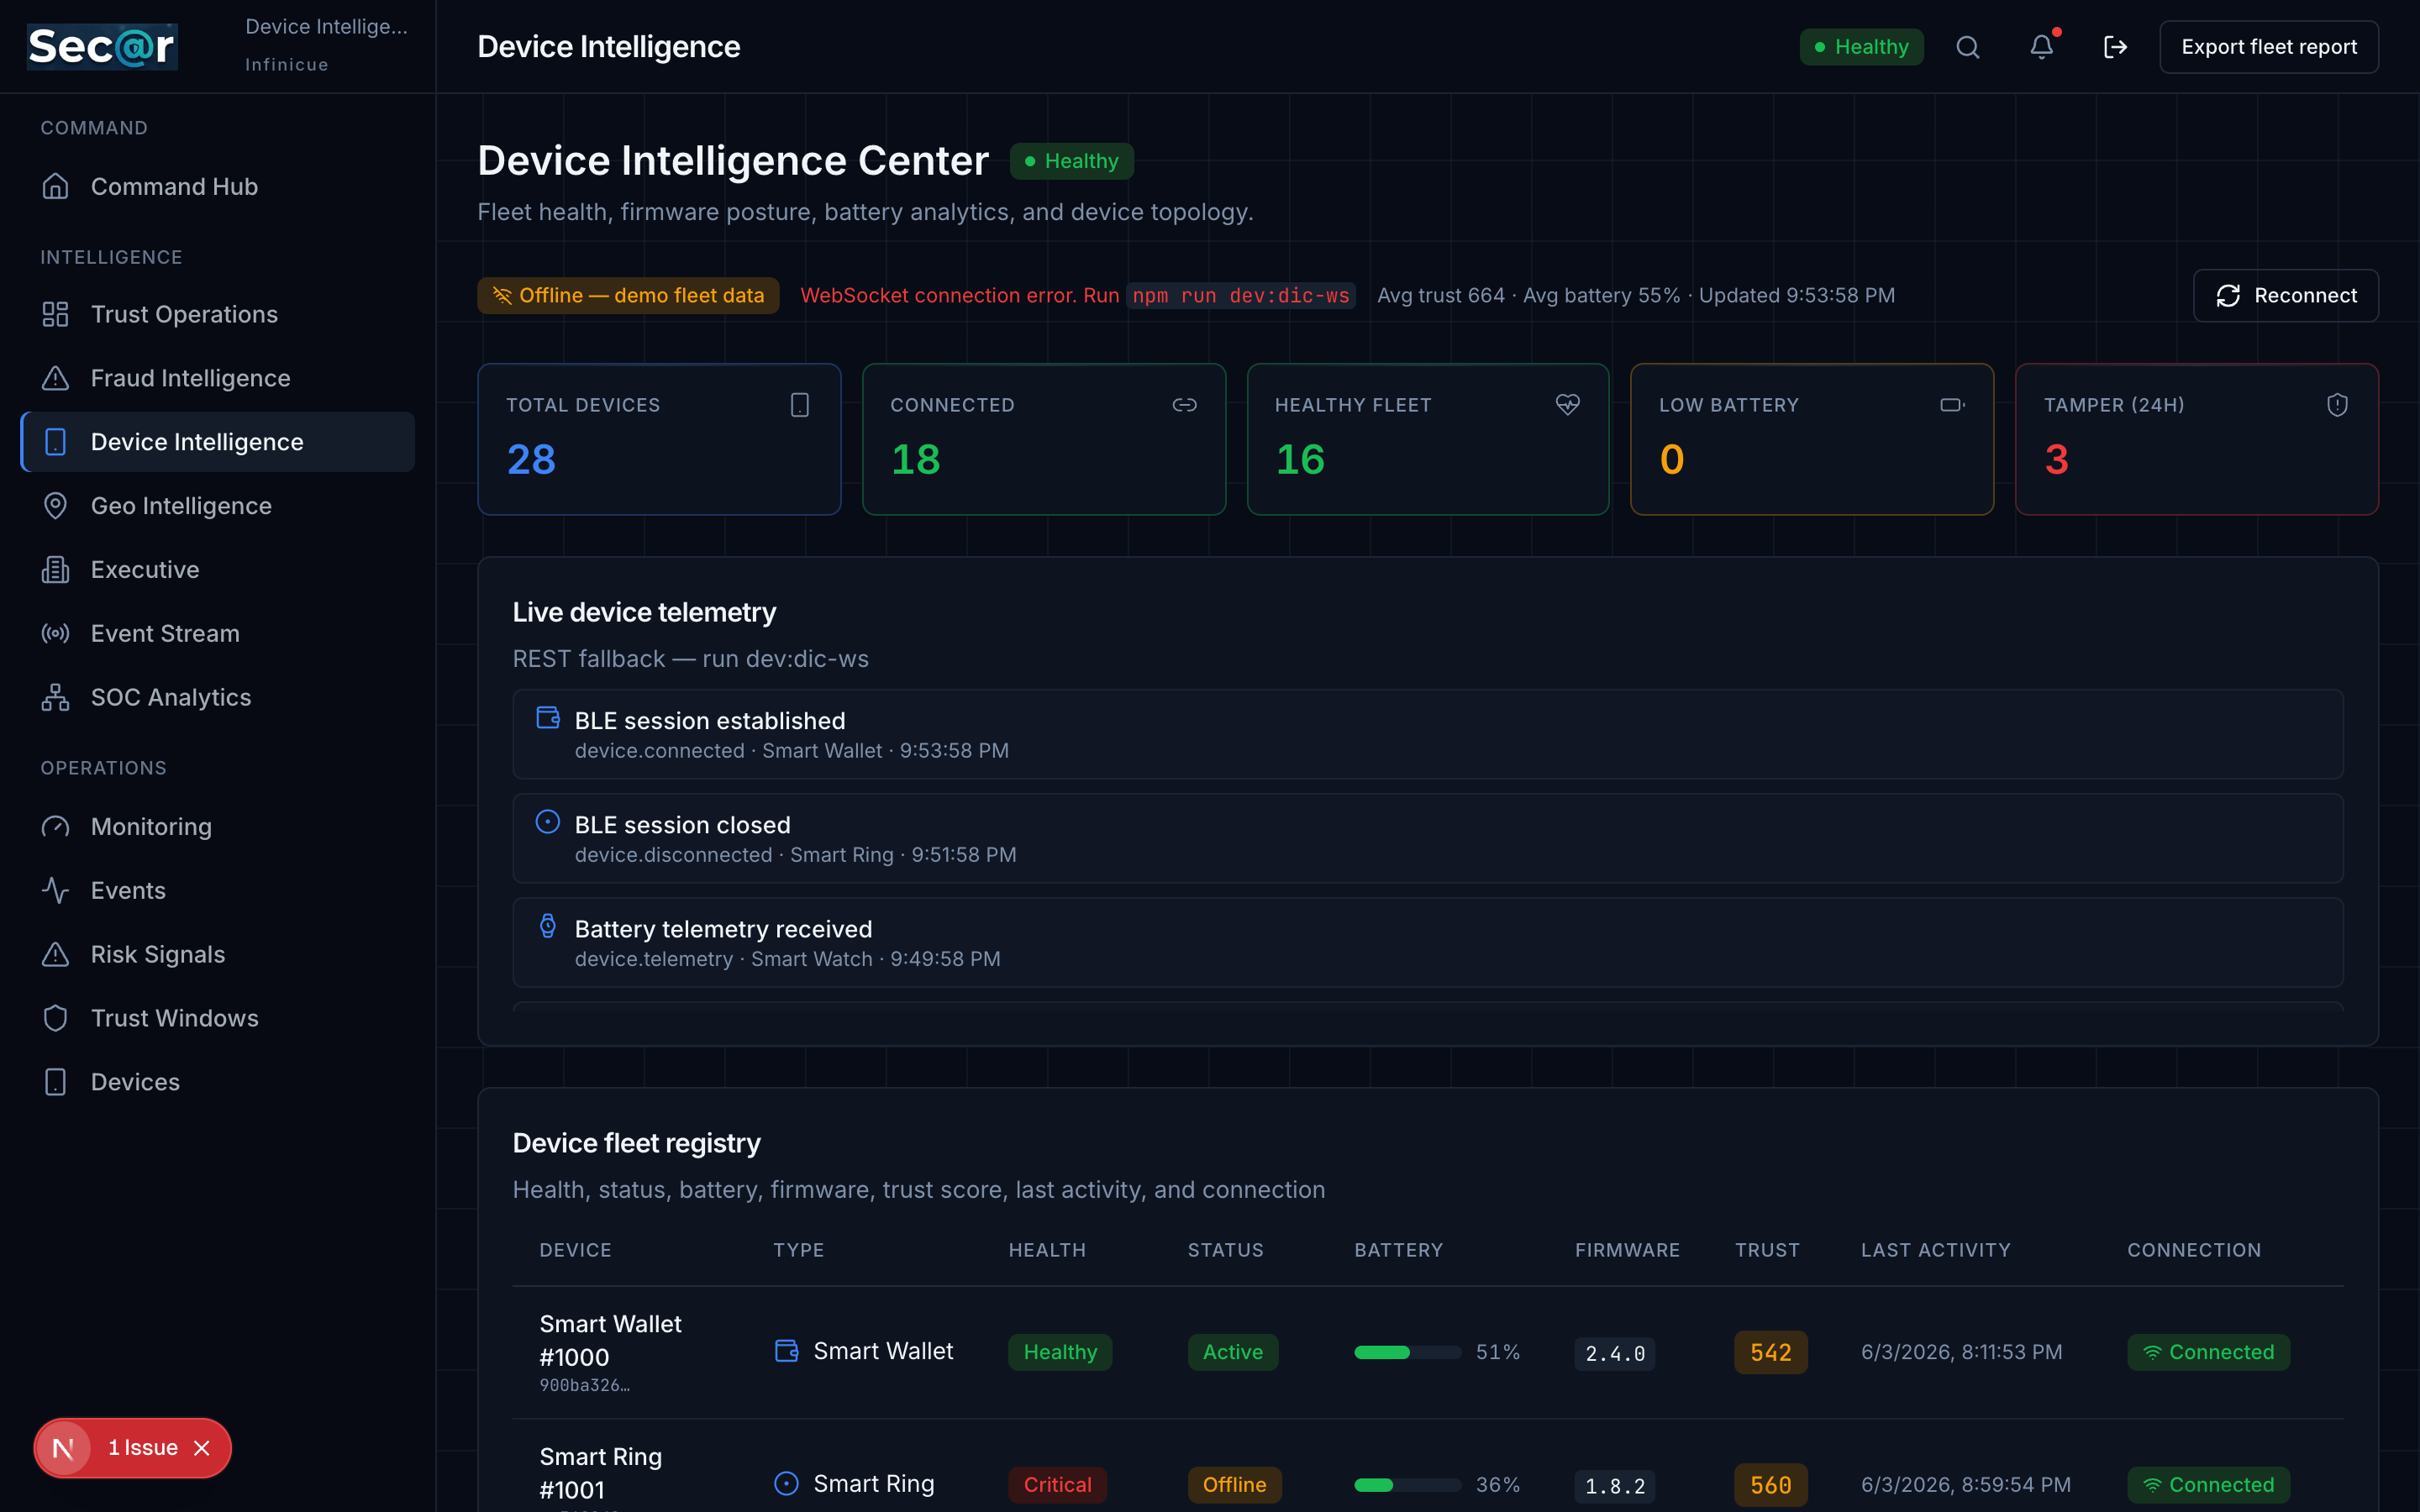Click Smart Ring #1001 device name
The height and width of the screenshot is (1512, 2420).
(600, 1473)
